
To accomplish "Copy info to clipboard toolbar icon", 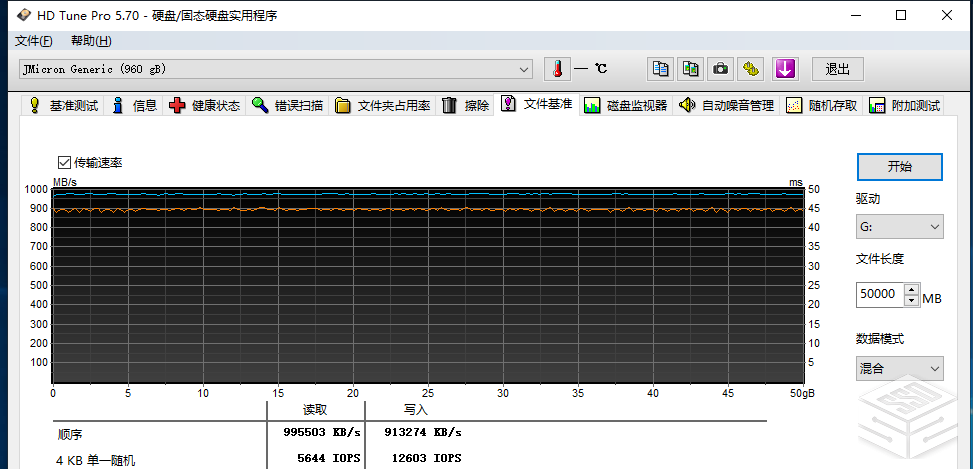I will tap(660, 69).
